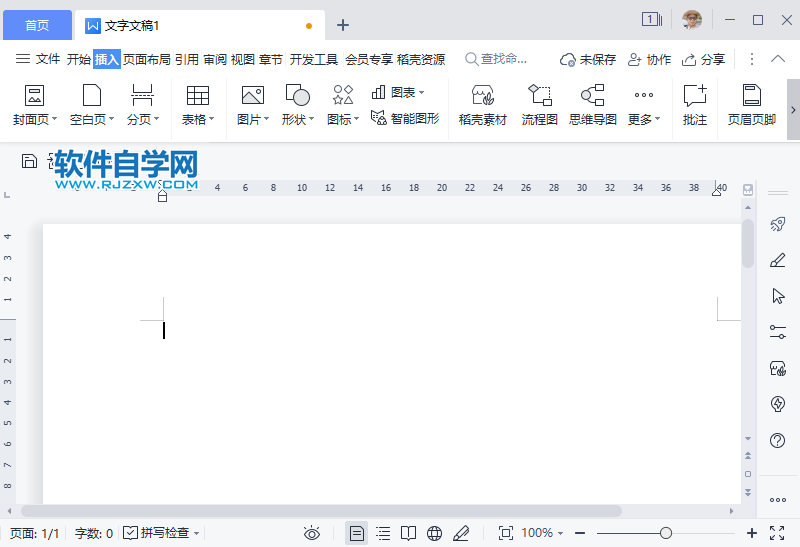Insert a picture (图片)
800x547 pixels.
click(253, 105)
